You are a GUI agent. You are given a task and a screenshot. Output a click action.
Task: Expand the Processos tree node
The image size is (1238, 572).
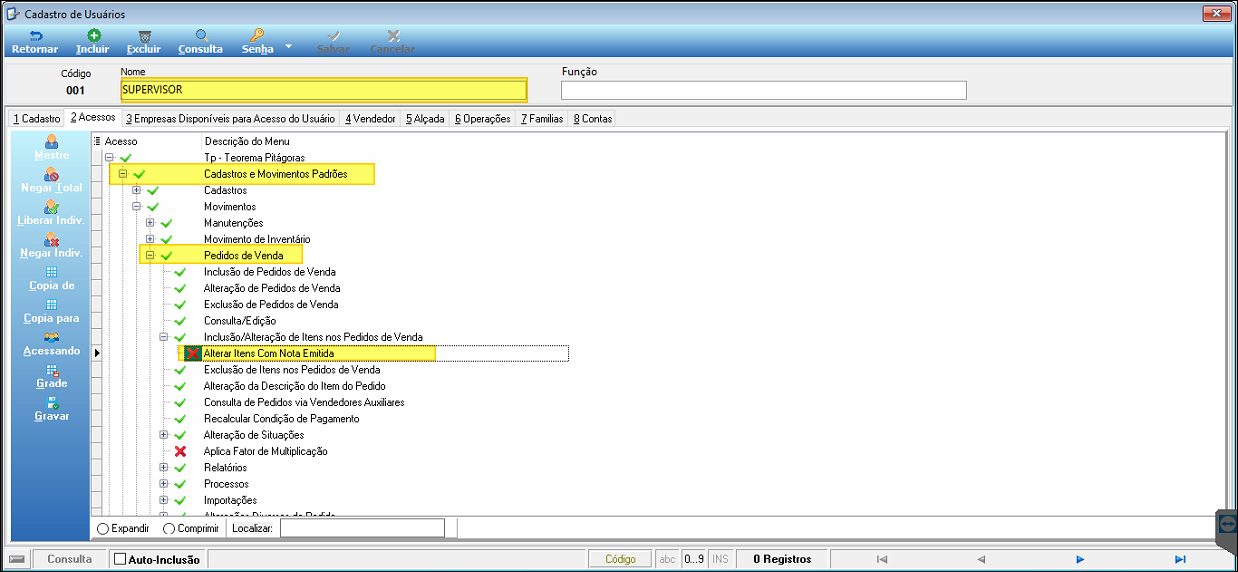[164, 484]
